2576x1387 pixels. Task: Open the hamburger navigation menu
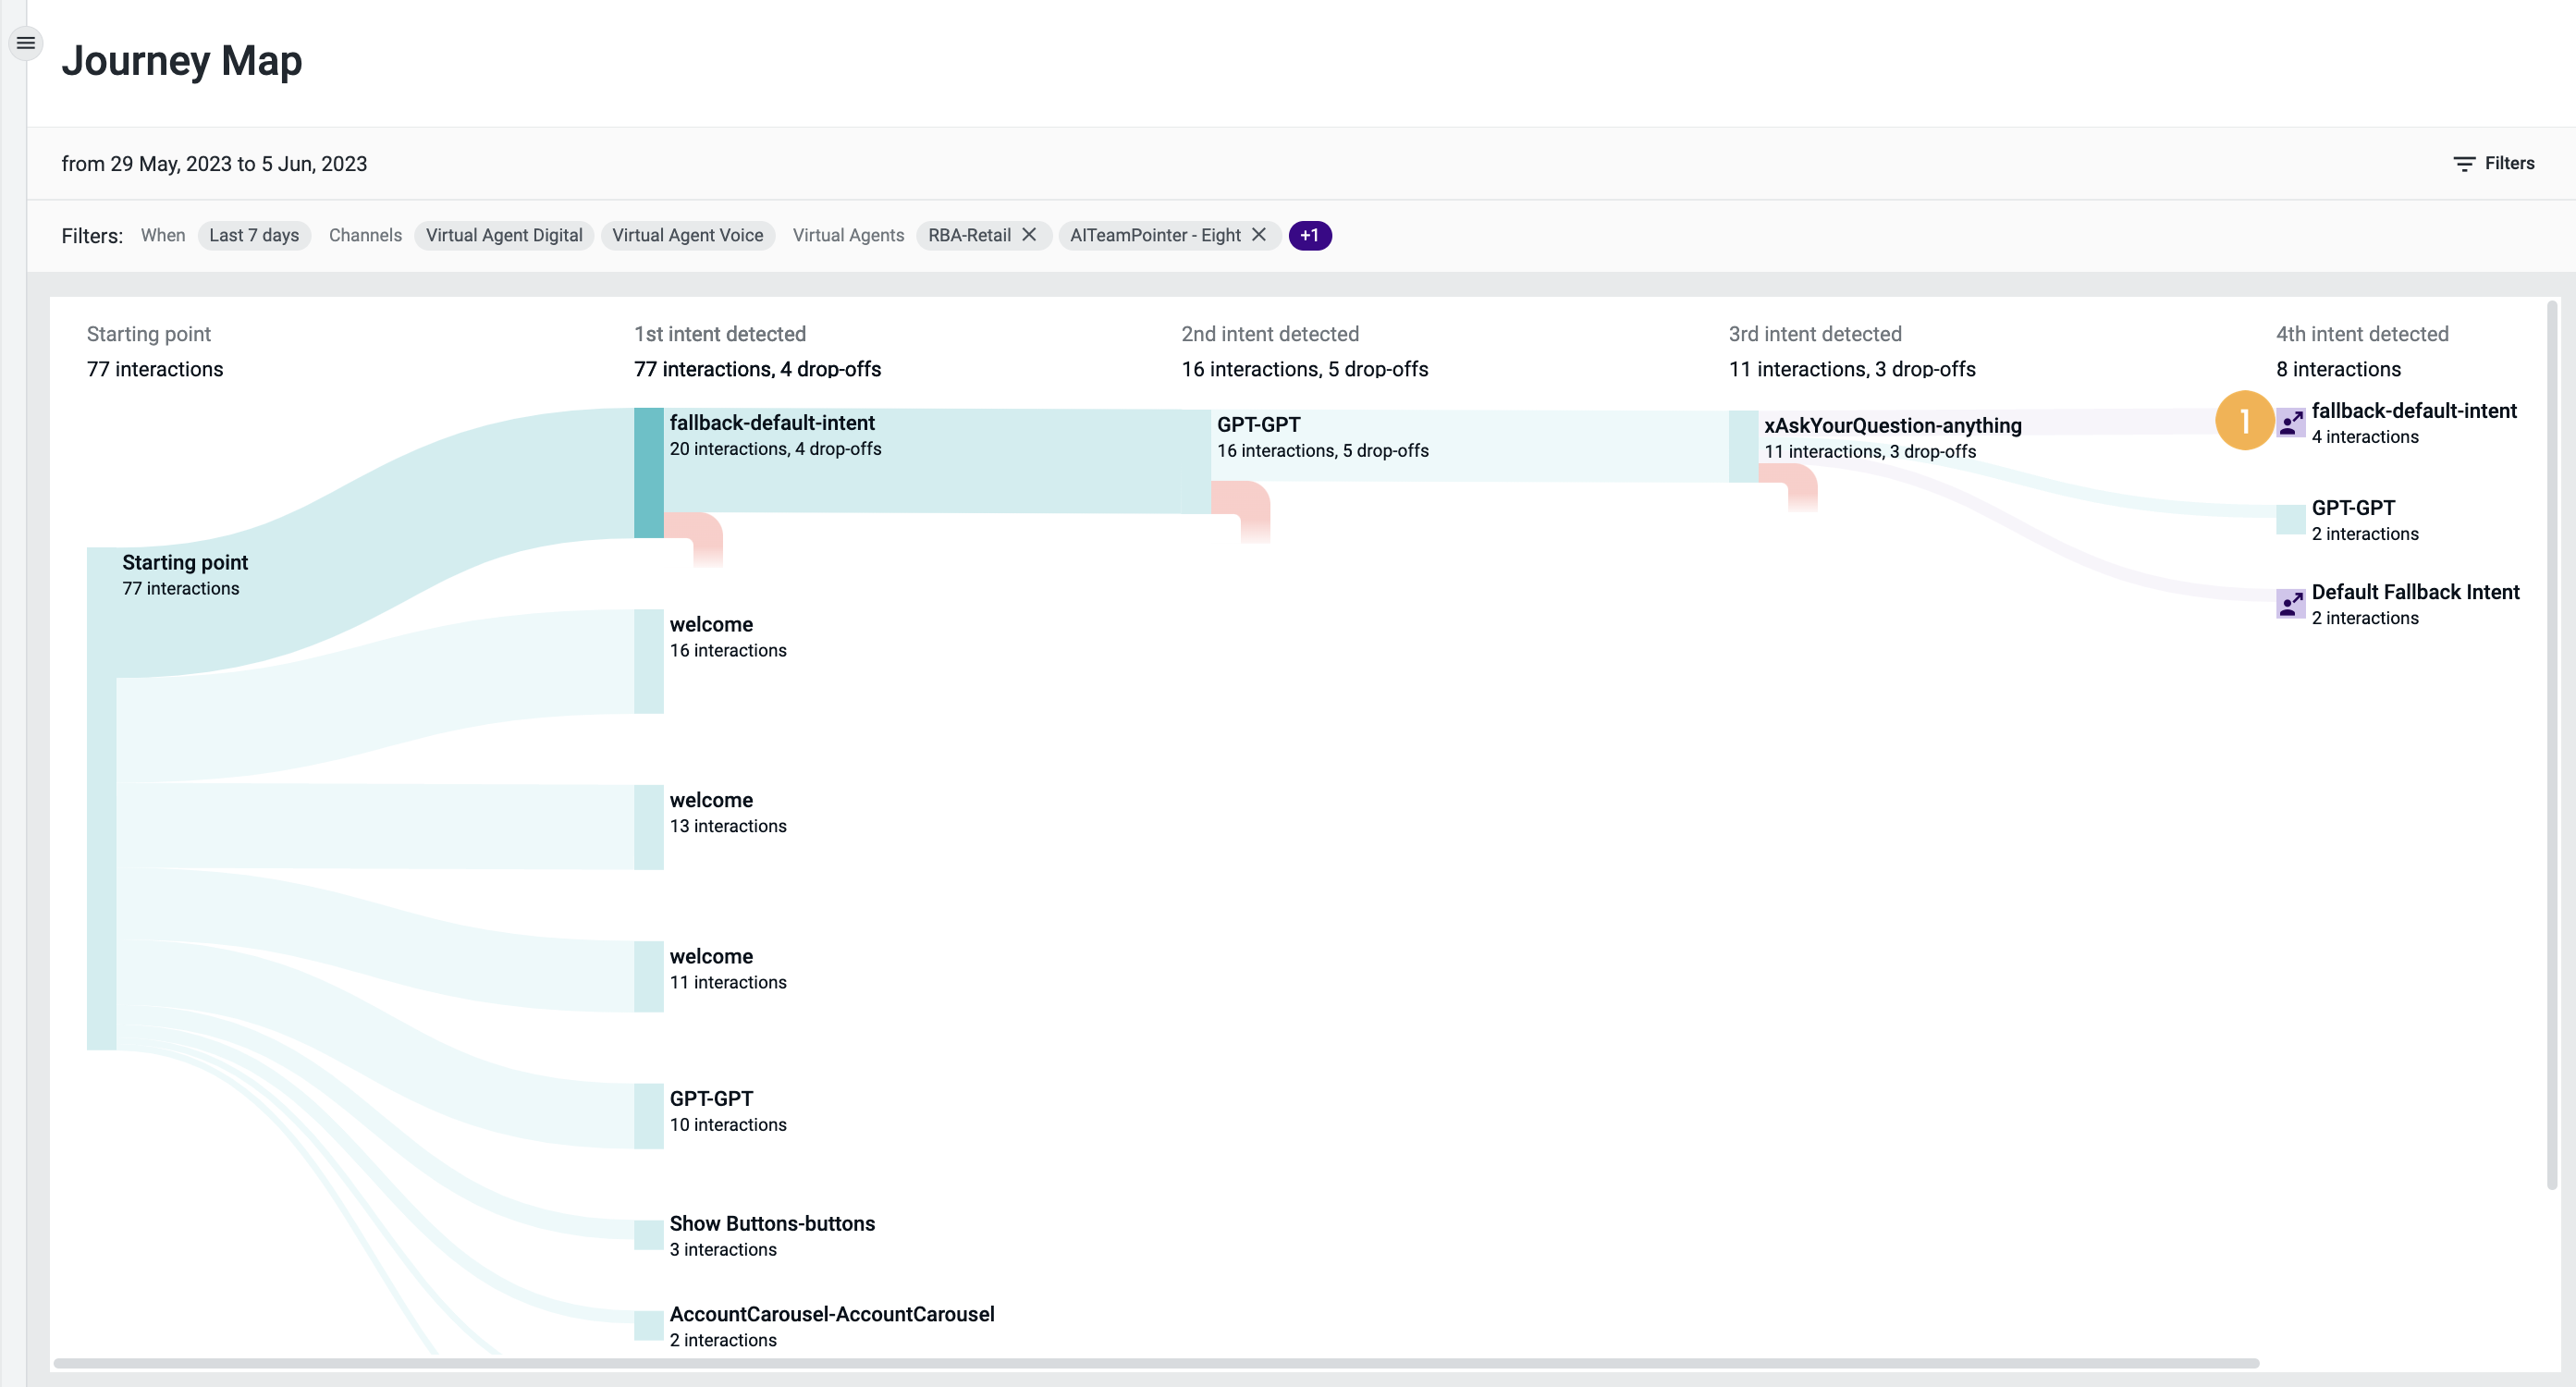point(25,42)
